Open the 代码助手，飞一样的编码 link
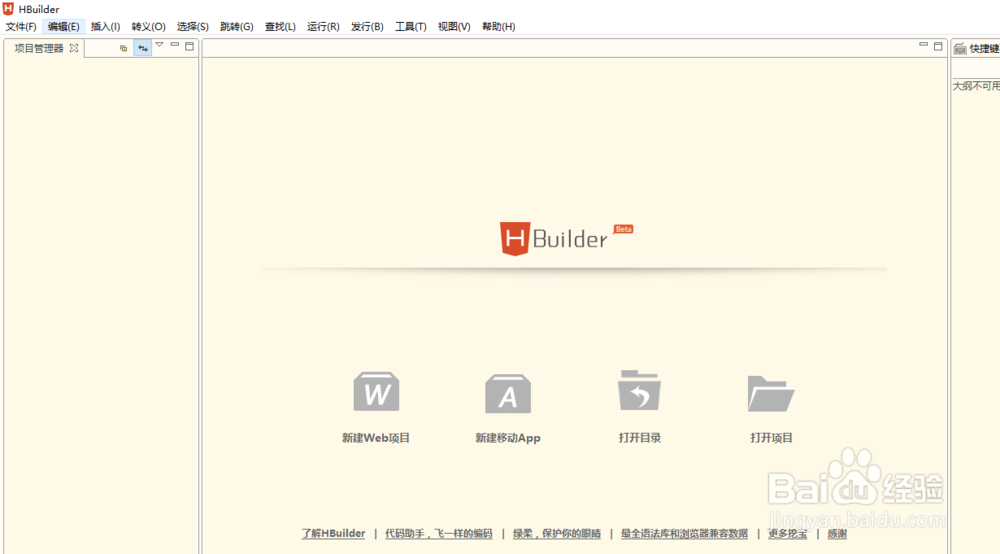The width and height of the screenshot is (1000, 554). click(x=439, y=534)
